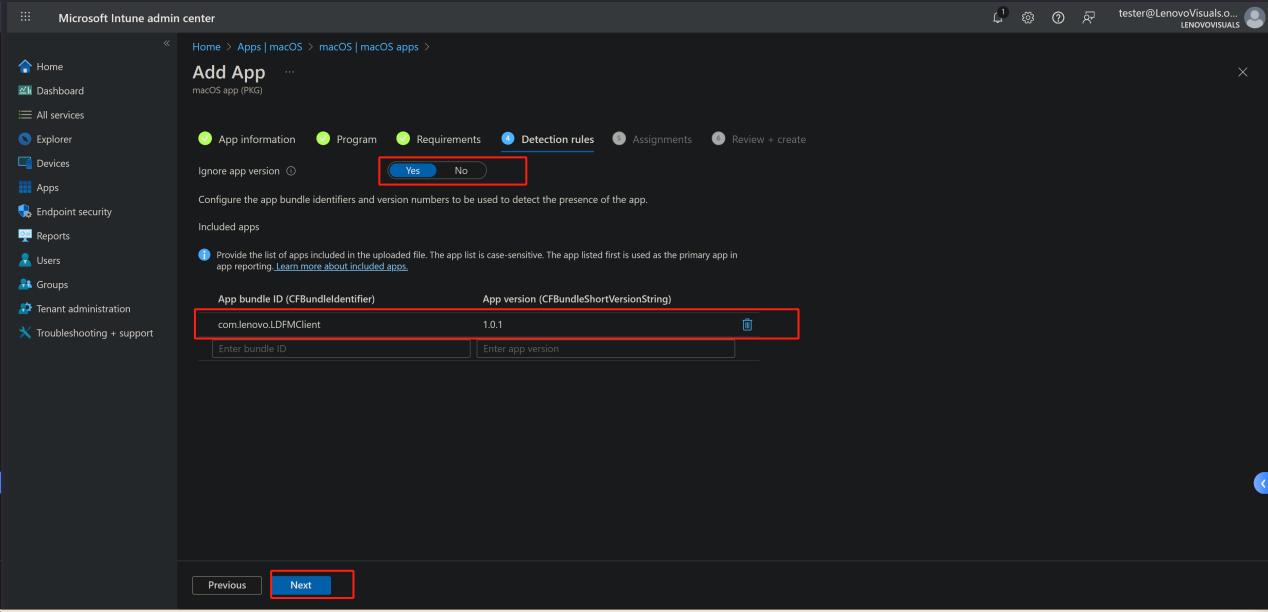Delete the com.lenovo.LDFMClient bundle row
This screenshot has width=1268, height=612.
(x=747, y=324)
